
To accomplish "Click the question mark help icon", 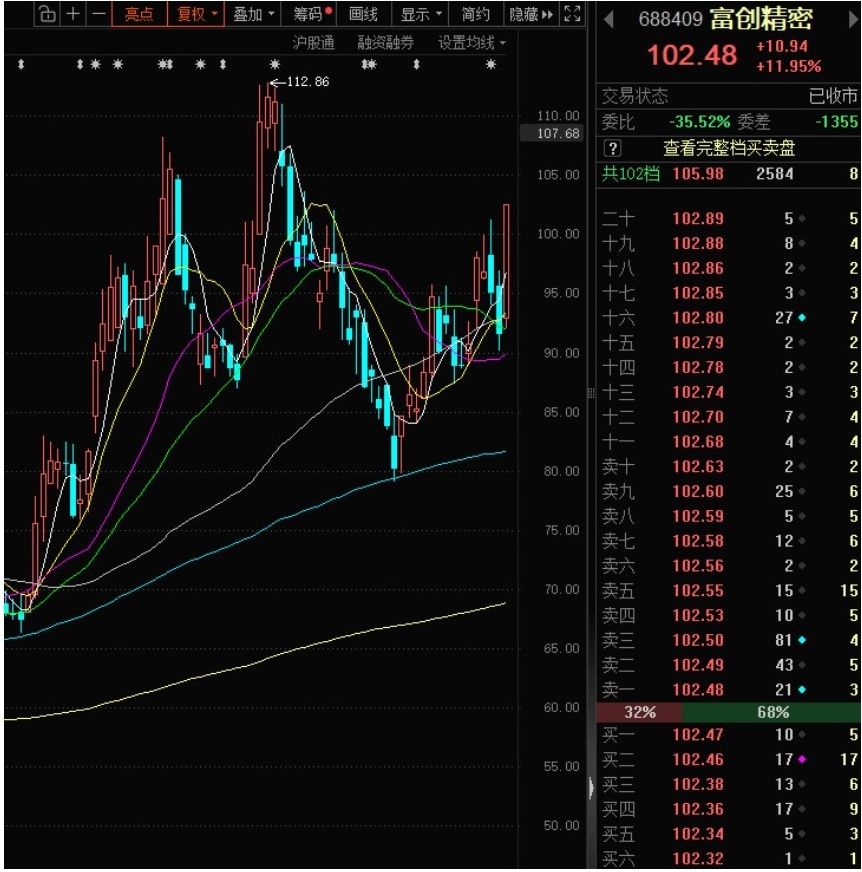I will pyautogui.click(x=613, y=149).
